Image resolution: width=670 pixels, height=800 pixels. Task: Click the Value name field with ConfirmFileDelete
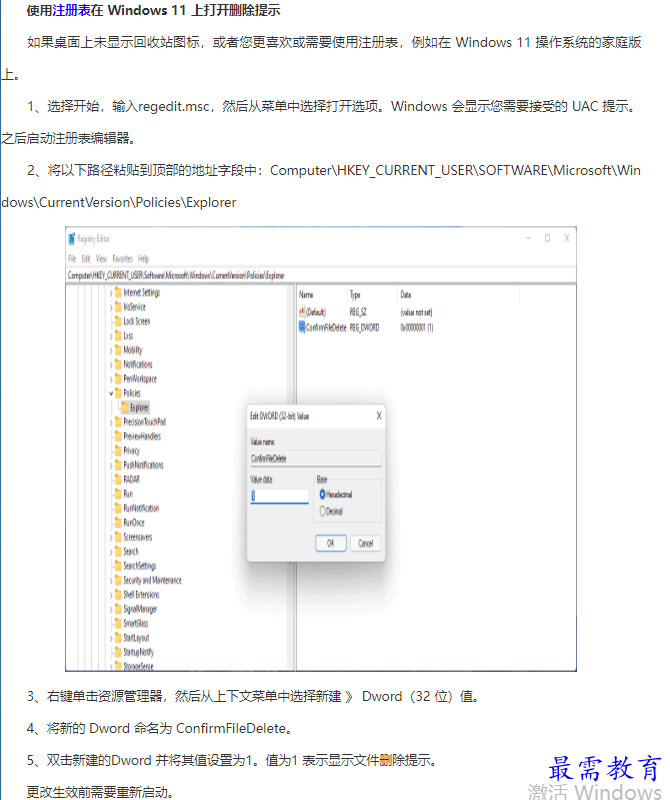(x=316, y=458)
